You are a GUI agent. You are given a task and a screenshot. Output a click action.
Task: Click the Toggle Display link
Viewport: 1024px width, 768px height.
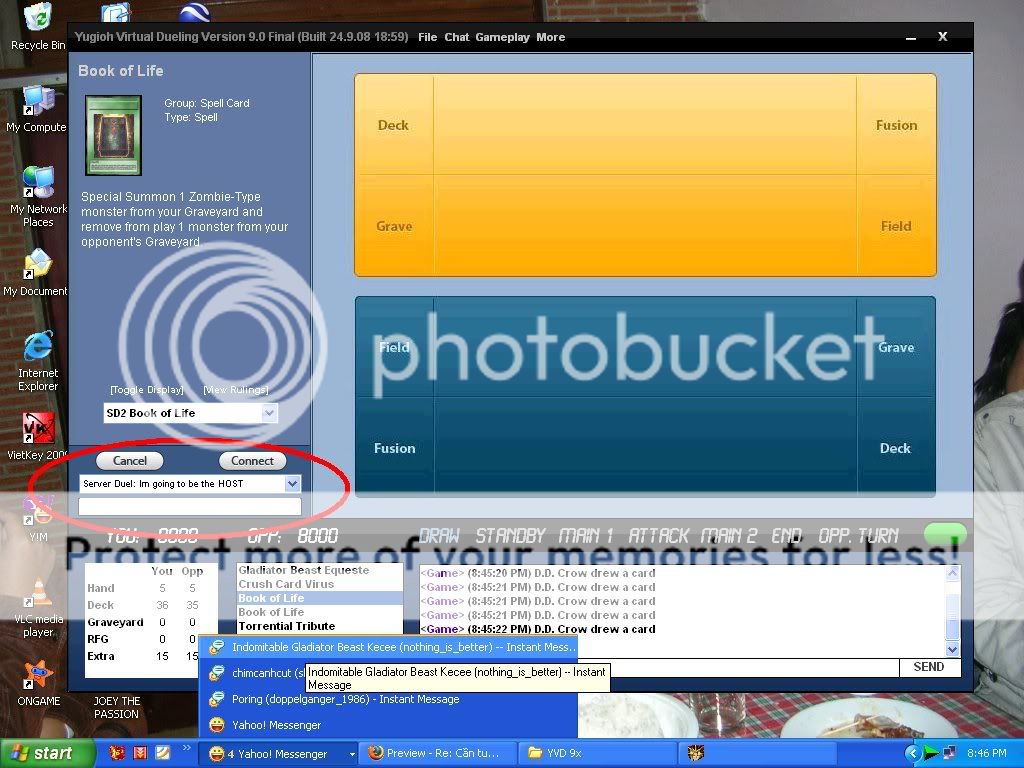tap(147, 390)
